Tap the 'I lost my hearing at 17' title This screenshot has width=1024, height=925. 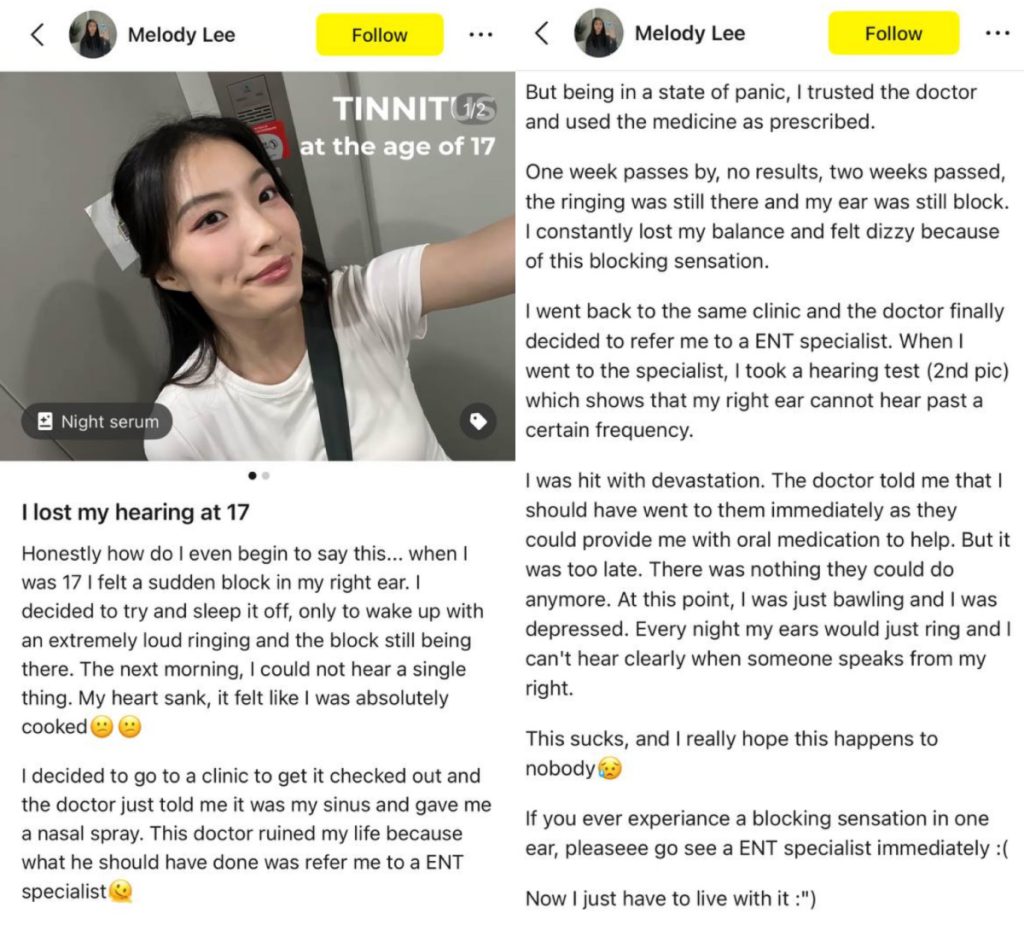(x=135, y=512)
